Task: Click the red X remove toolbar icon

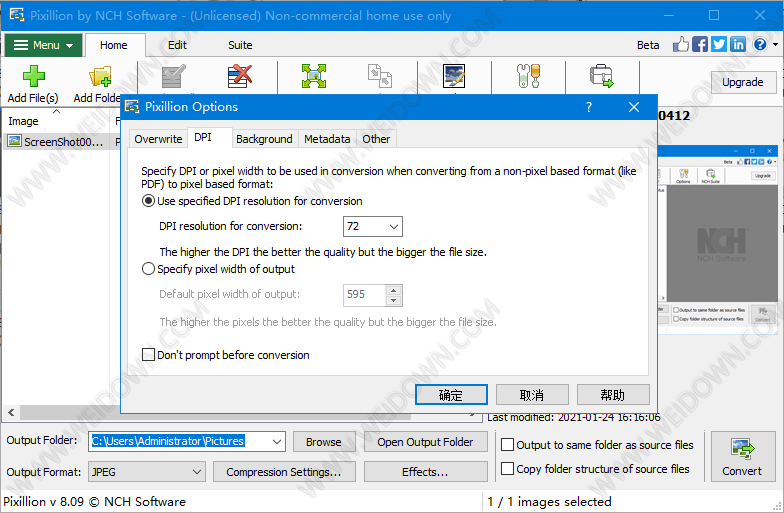Action: tap(239, 77)
